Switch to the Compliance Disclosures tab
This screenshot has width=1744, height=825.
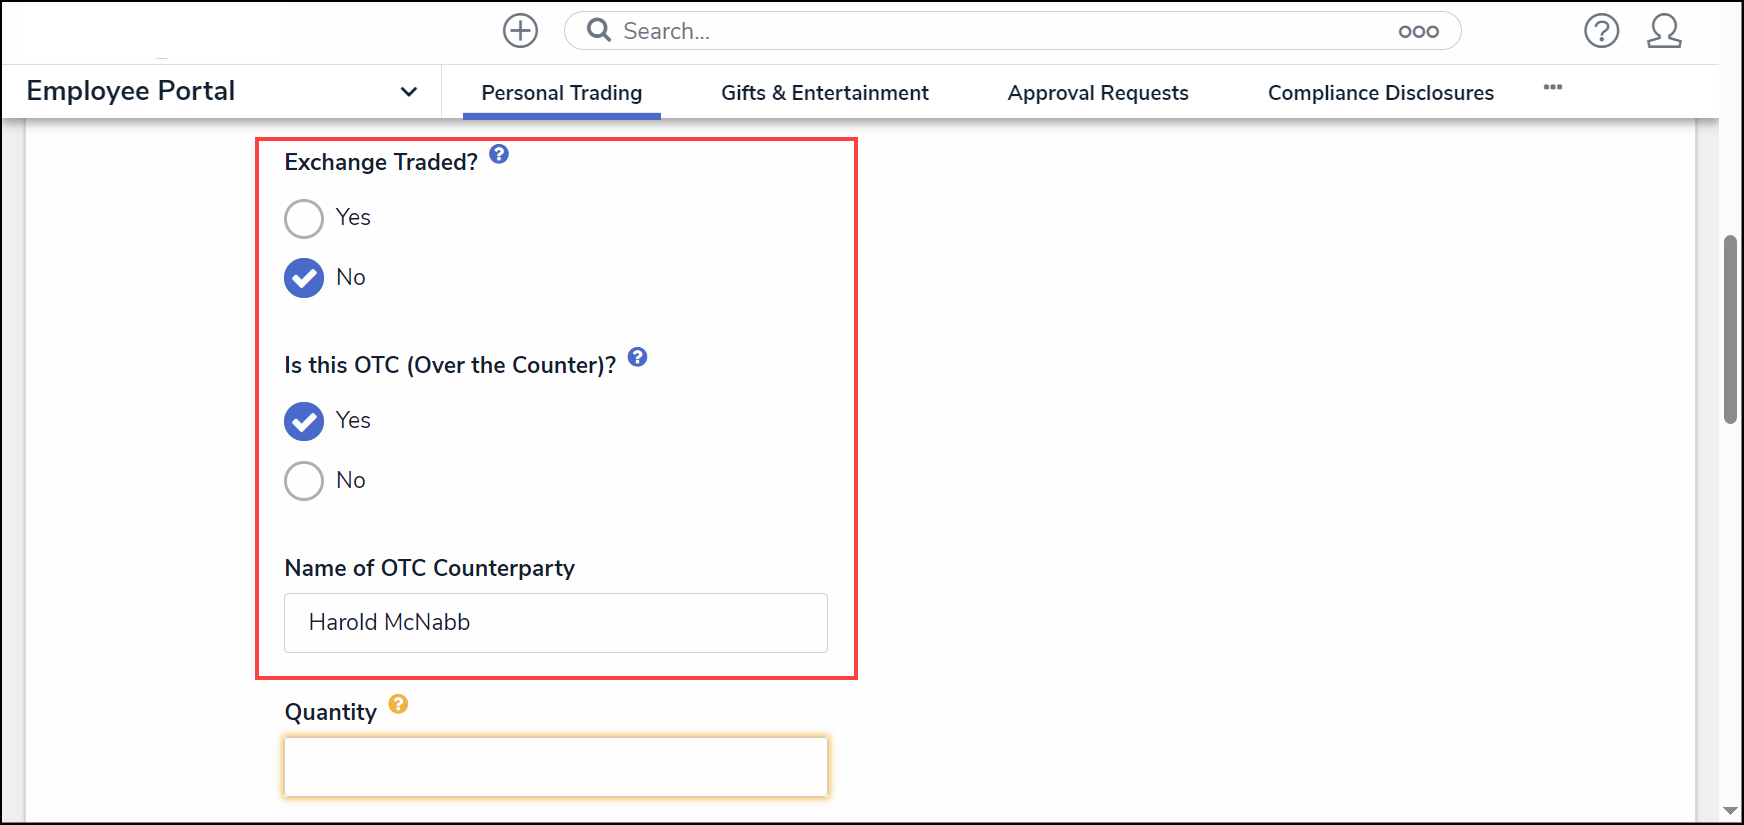tap(1380, 92)
